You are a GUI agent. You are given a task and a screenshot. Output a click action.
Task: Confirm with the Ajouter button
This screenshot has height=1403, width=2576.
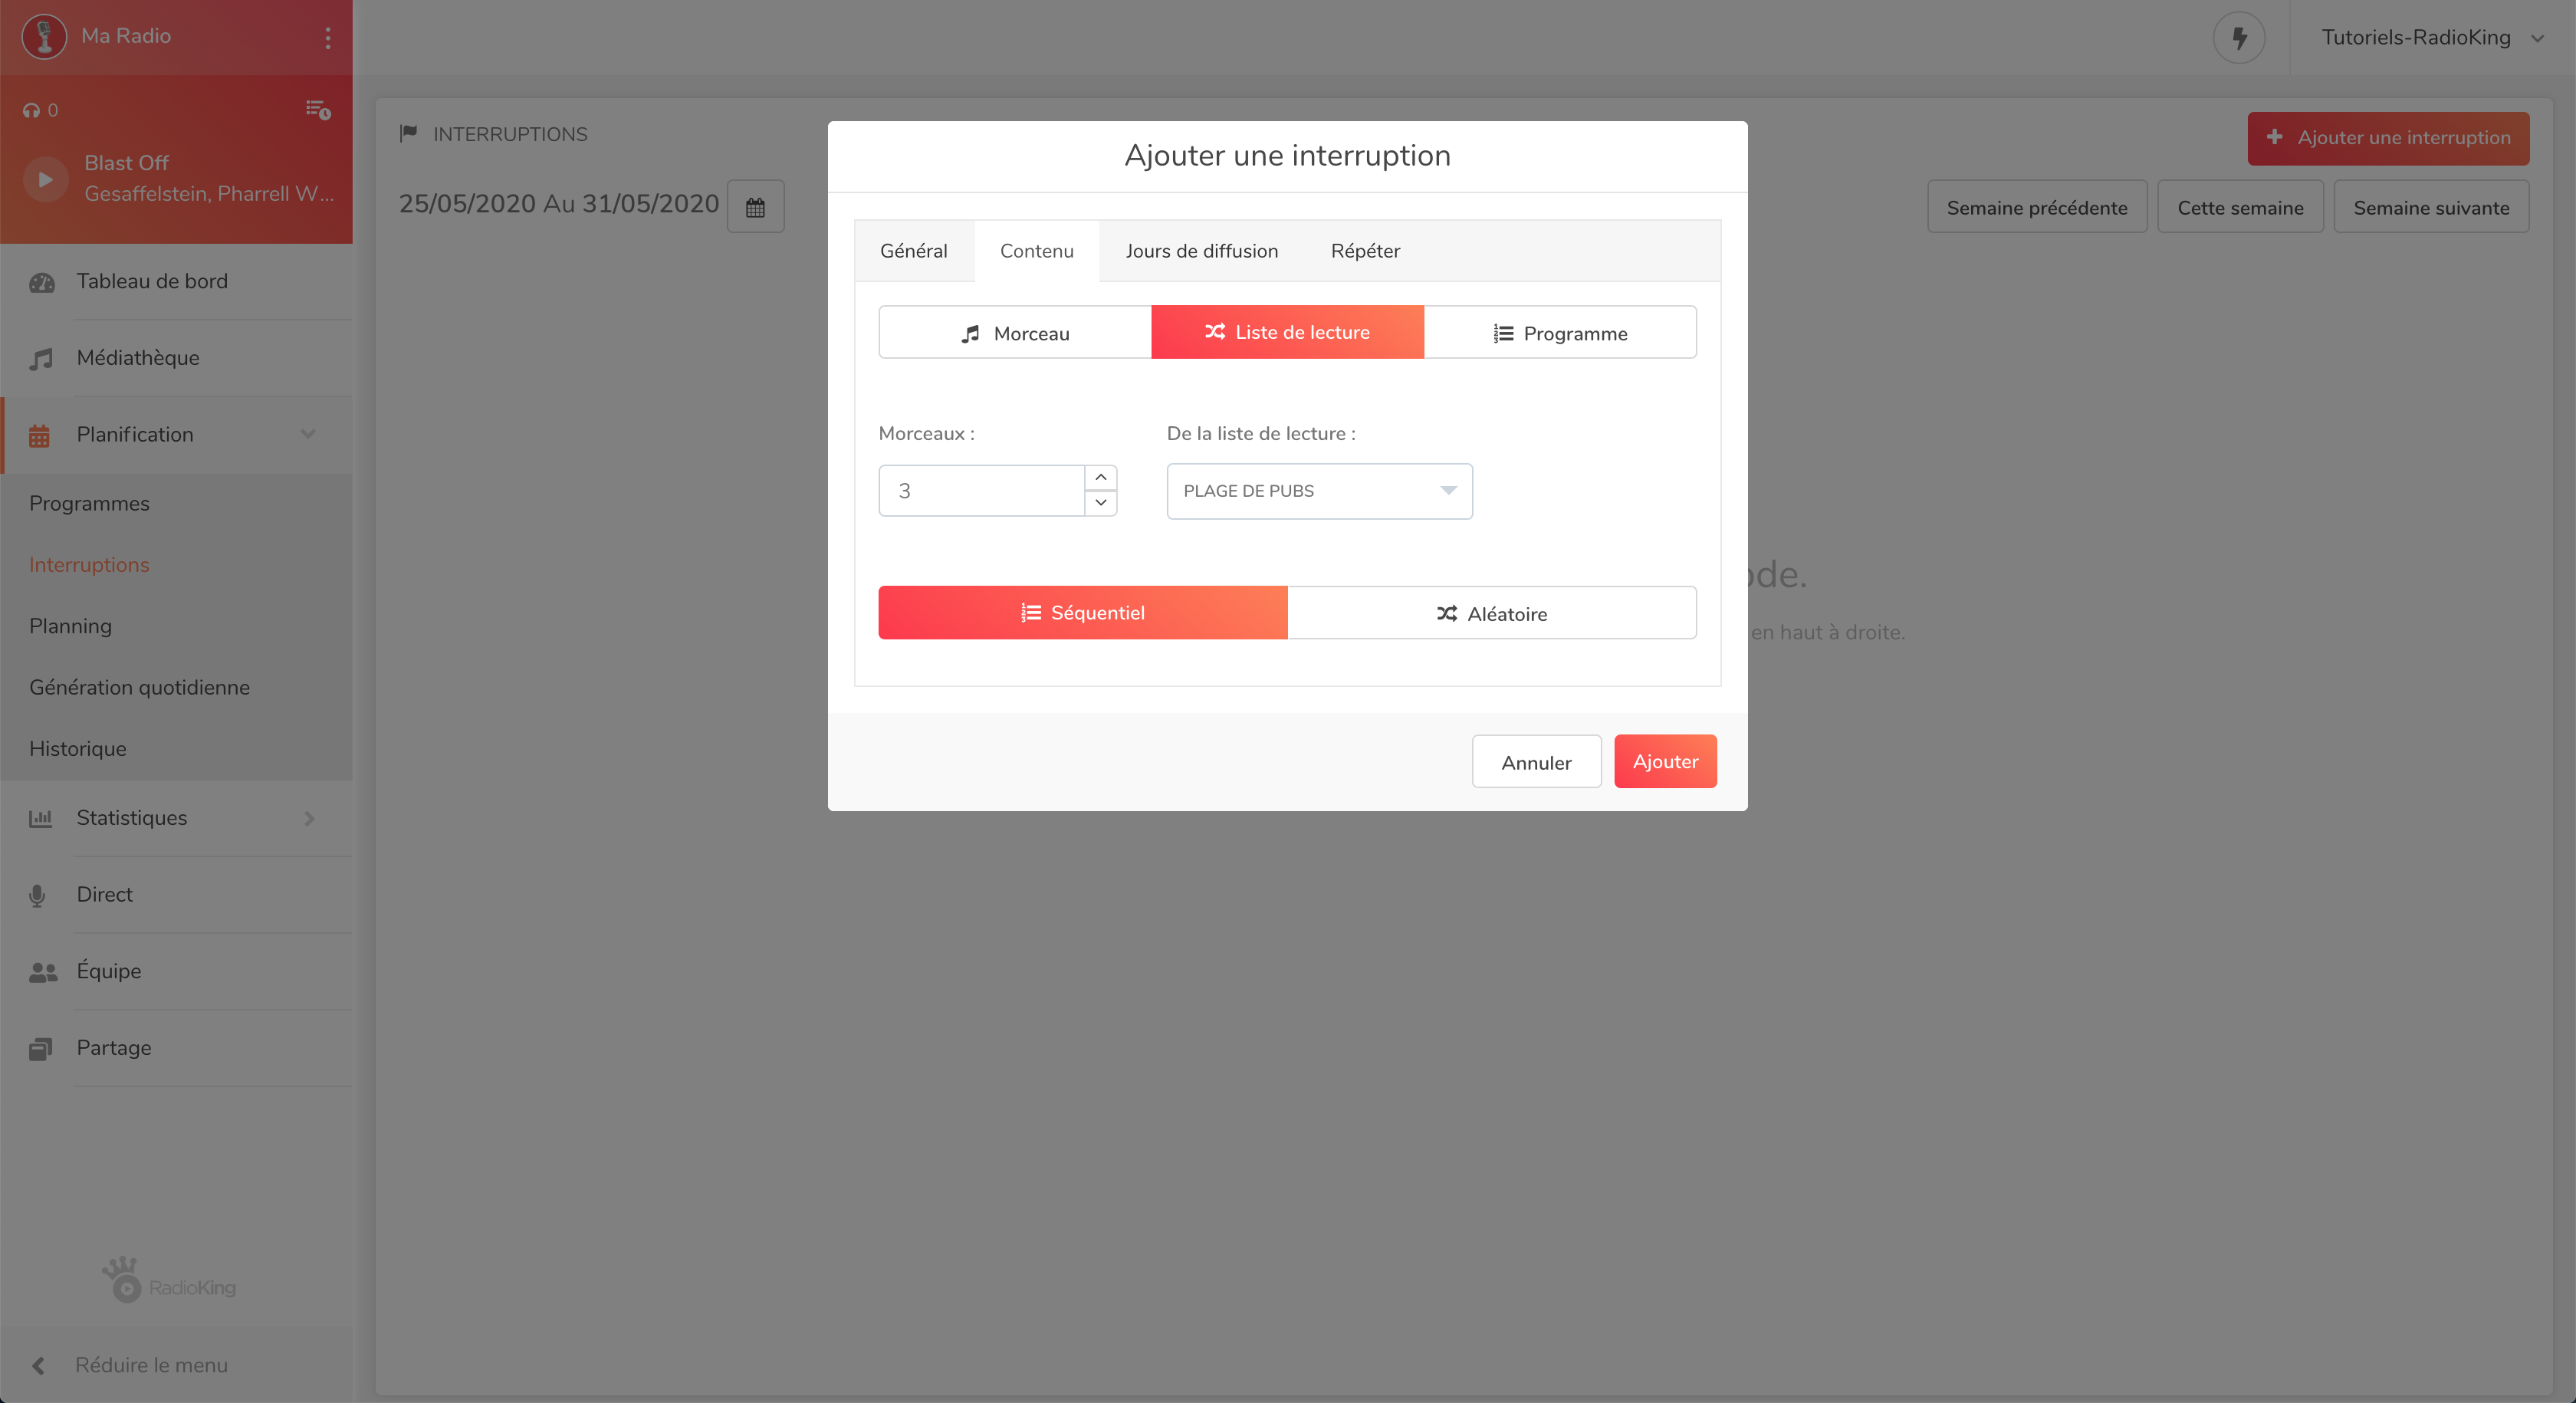coord(1665,762)
